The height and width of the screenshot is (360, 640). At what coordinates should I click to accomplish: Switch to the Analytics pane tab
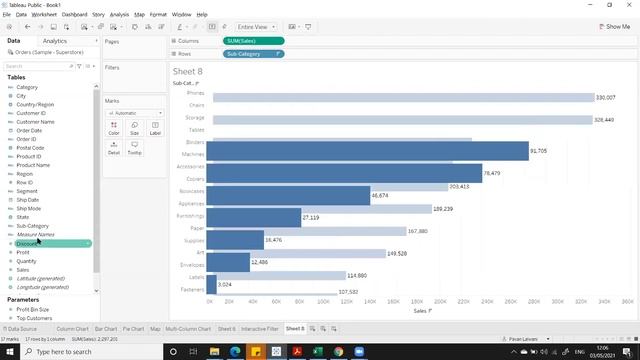tap(55, 41)
